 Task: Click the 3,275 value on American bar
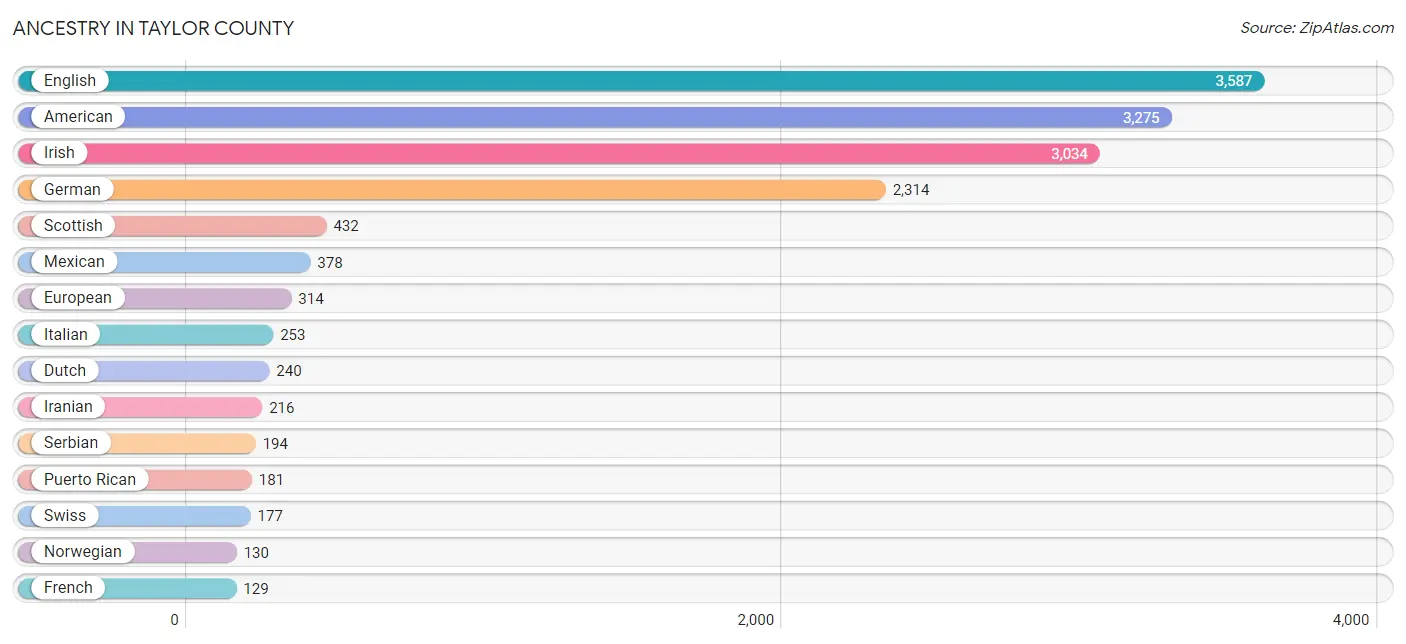(1141, 117)
